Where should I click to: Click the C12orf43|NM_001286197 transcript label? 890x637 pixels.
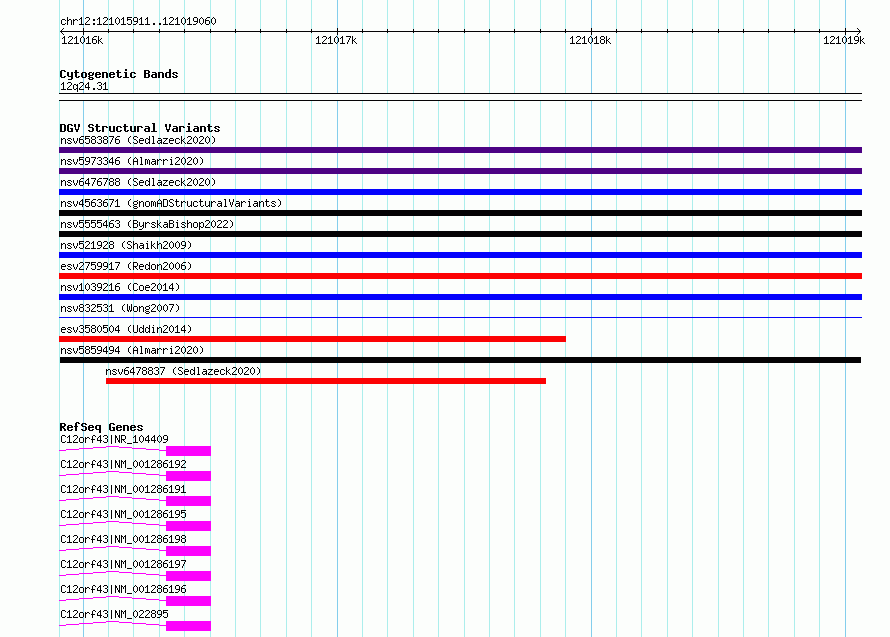[x=123, y=564]
